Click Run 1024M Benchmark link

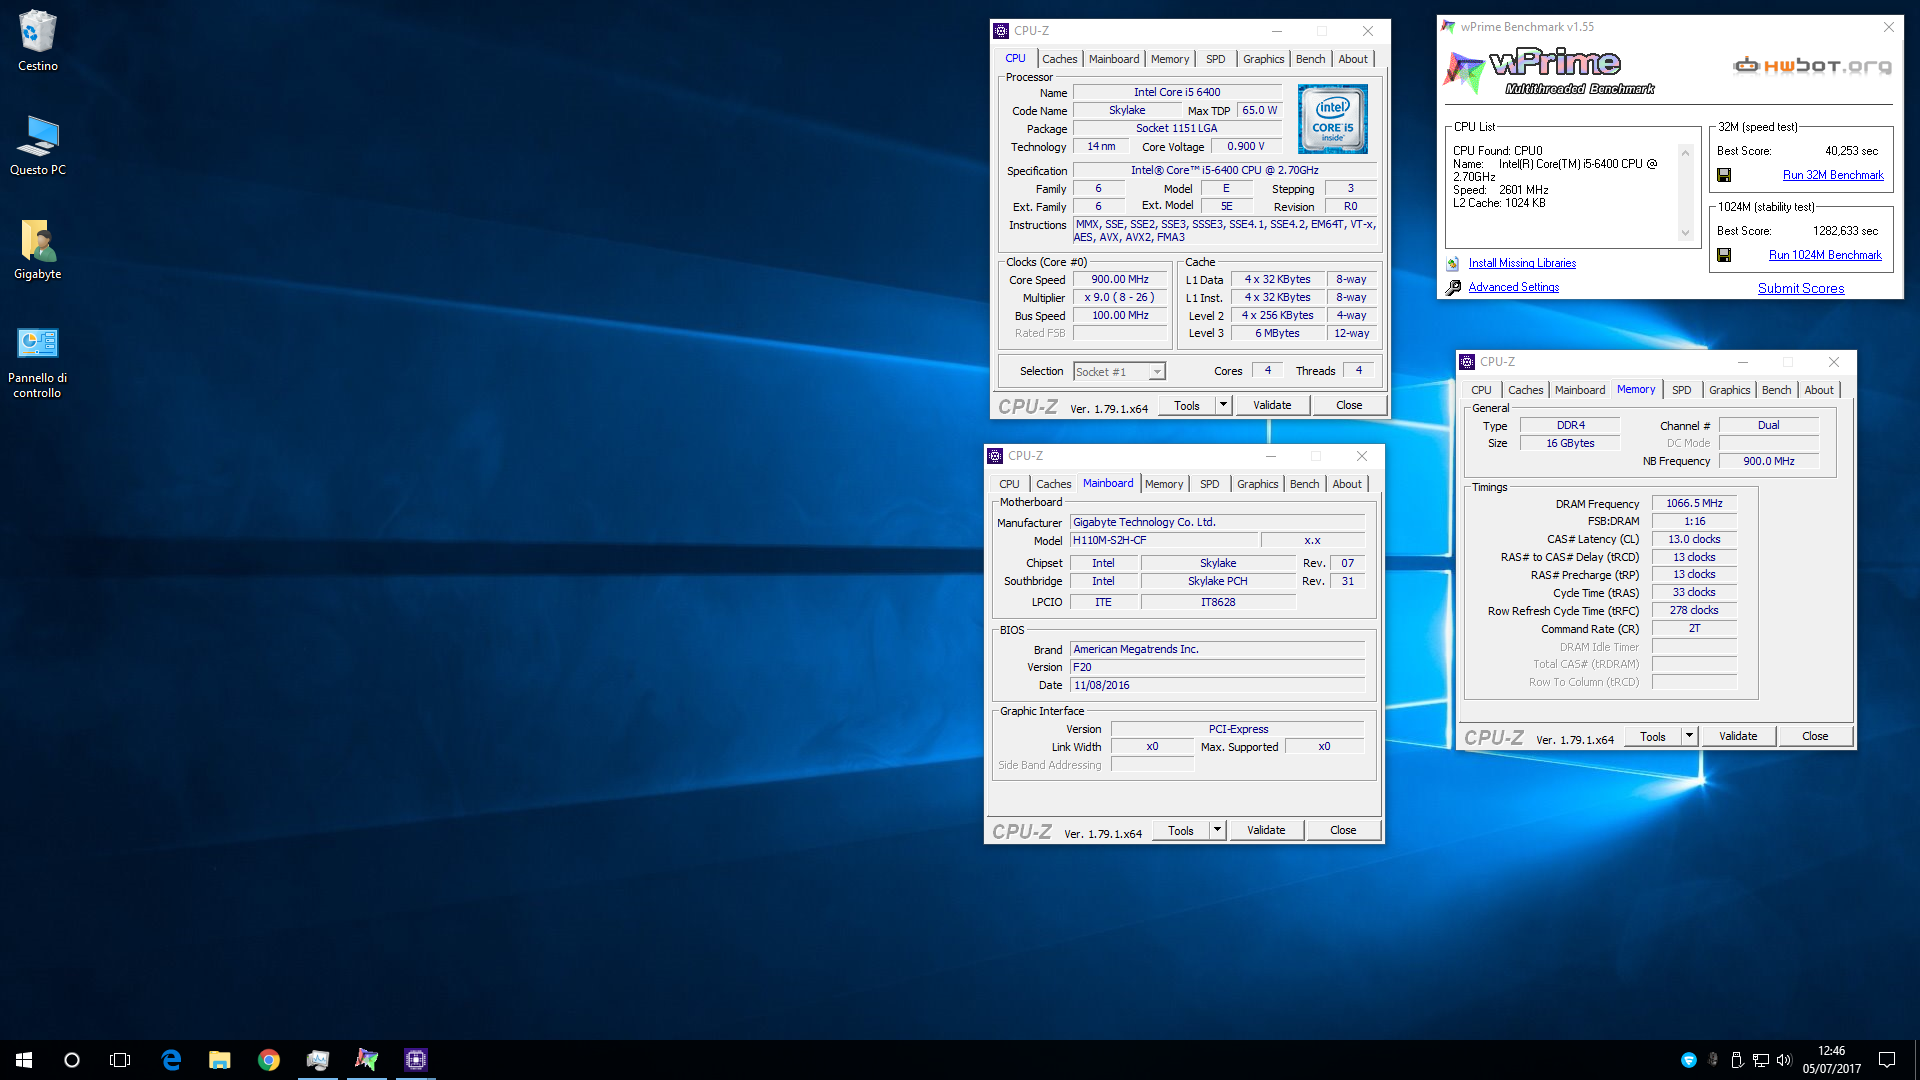click(x=1825, y=255)
